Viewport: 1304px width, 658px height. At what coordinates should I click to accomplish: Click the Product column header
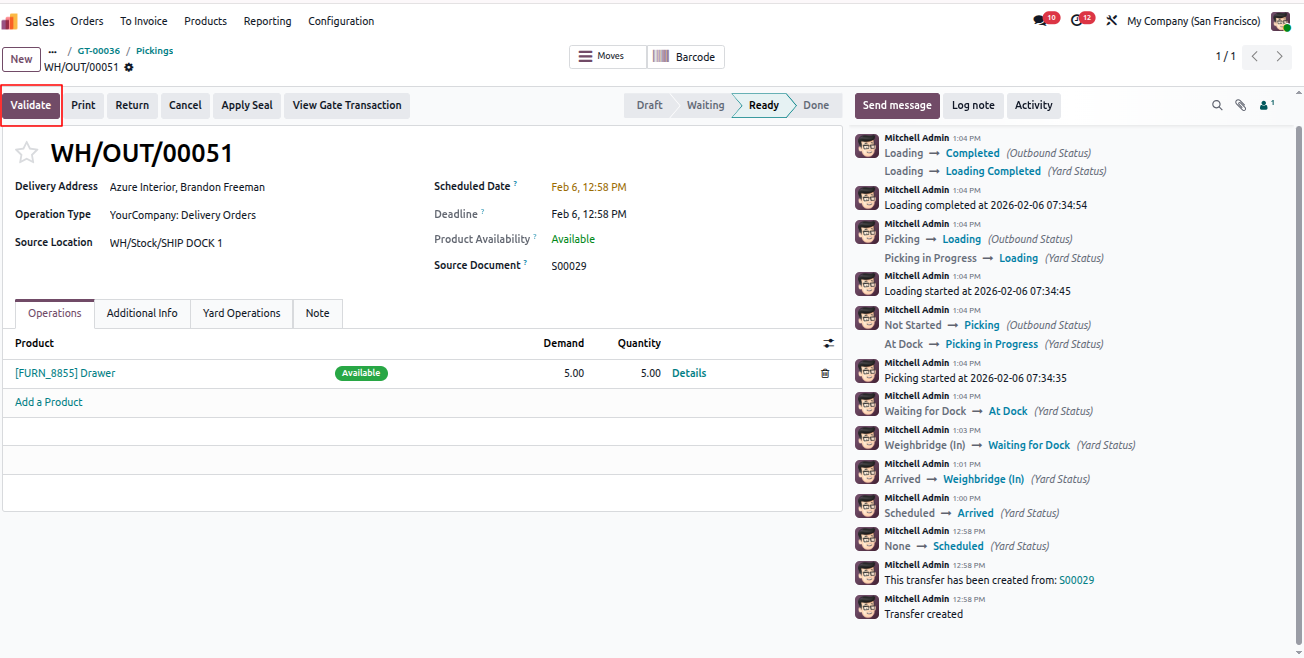pyautogui.click(x=35, y=343)
